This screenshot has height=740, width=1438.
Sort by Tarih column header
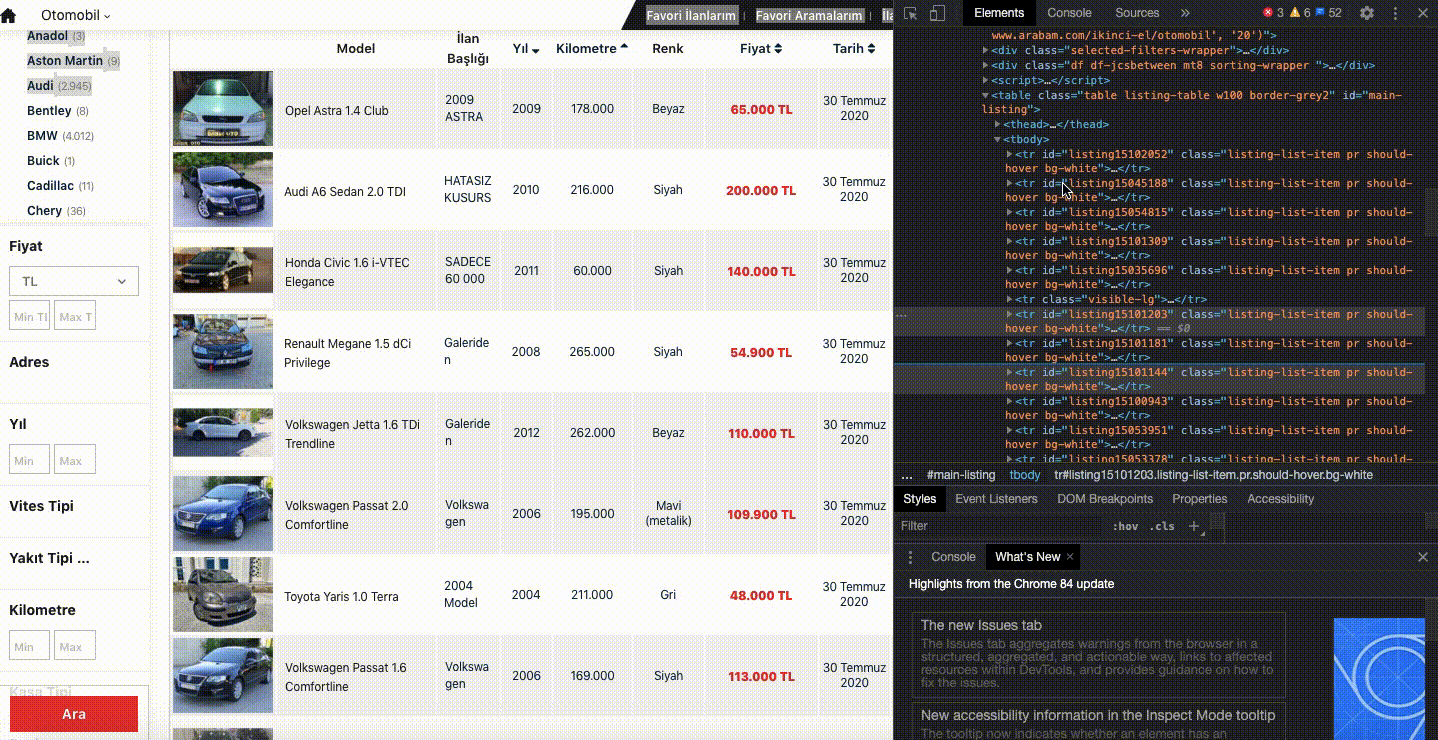854,48
